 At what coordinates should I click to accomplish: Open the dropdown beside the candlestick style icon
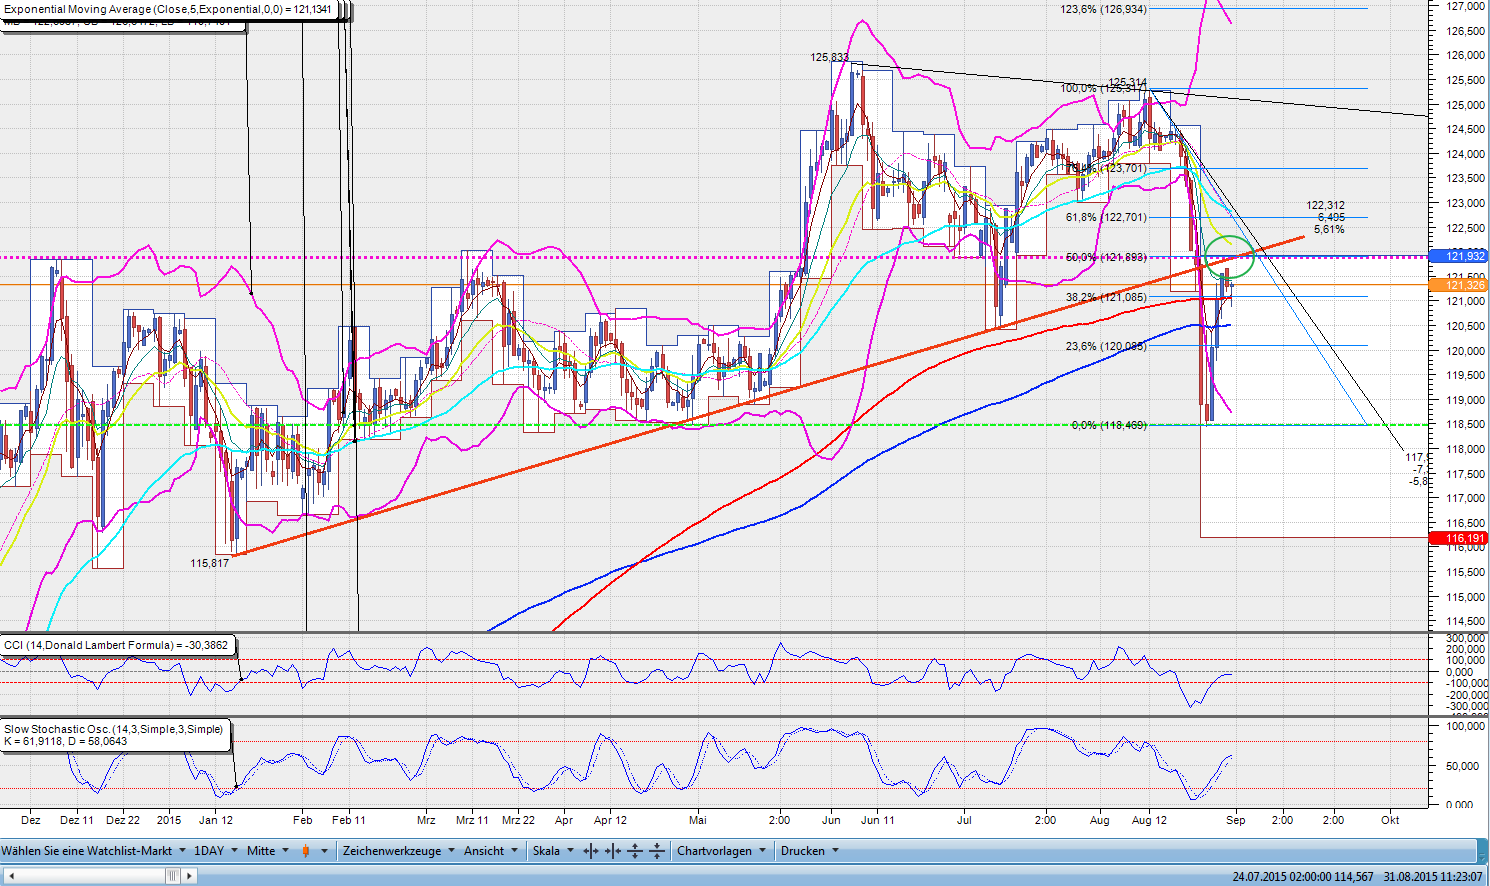(x=324, y=851)
